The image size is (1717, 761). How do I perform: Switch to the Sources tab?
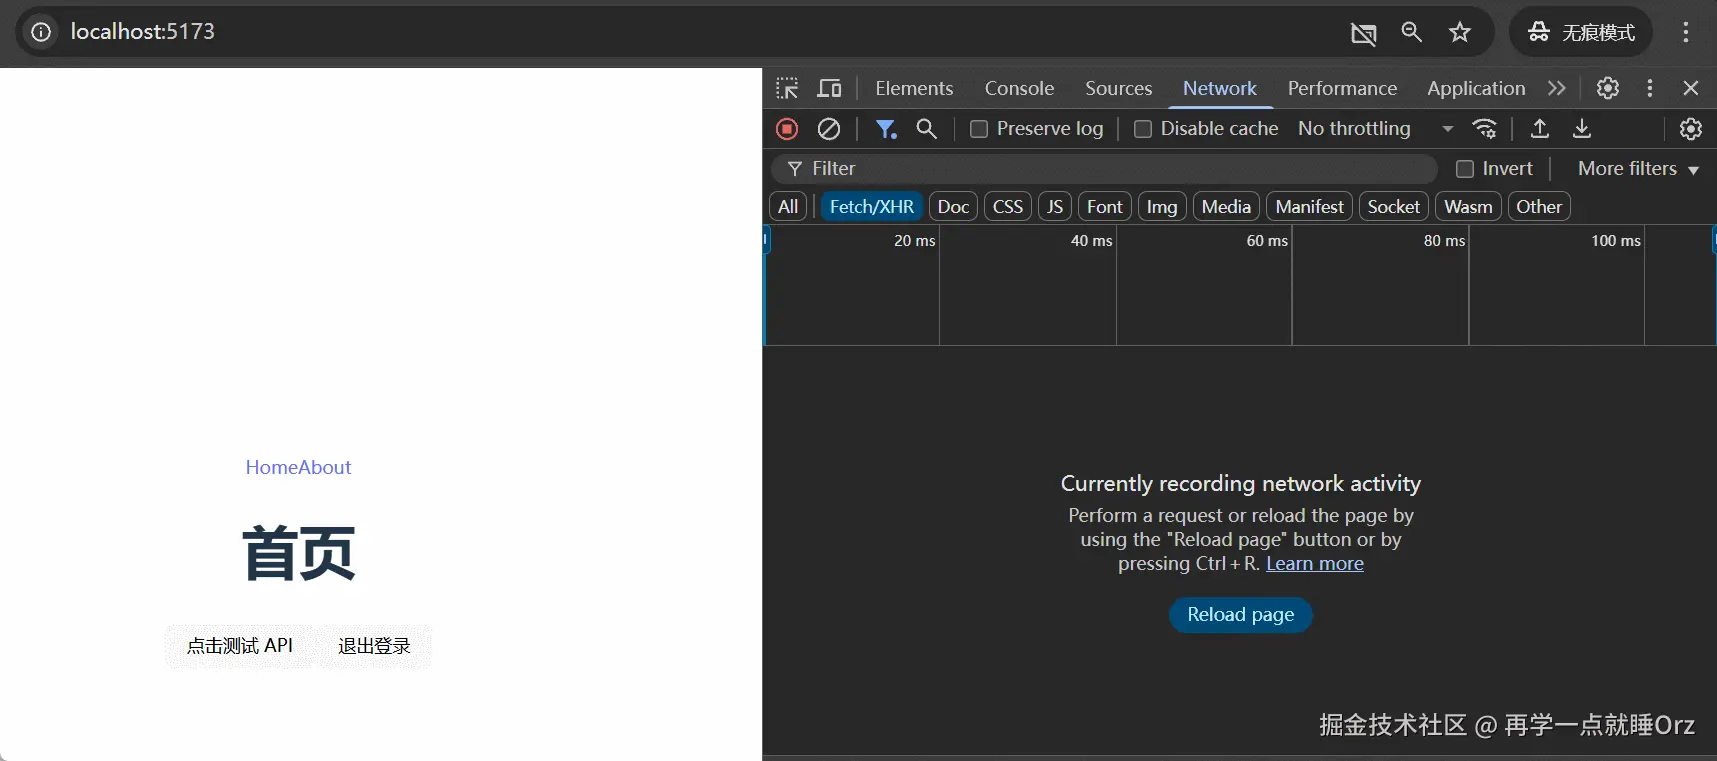[x=1119, y=88]
